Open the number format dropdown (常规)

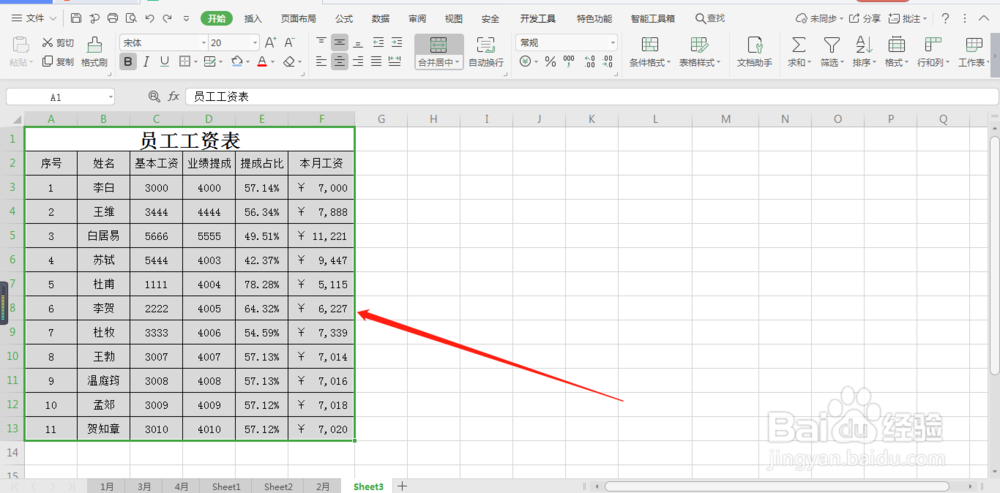(x=613, y=43)
